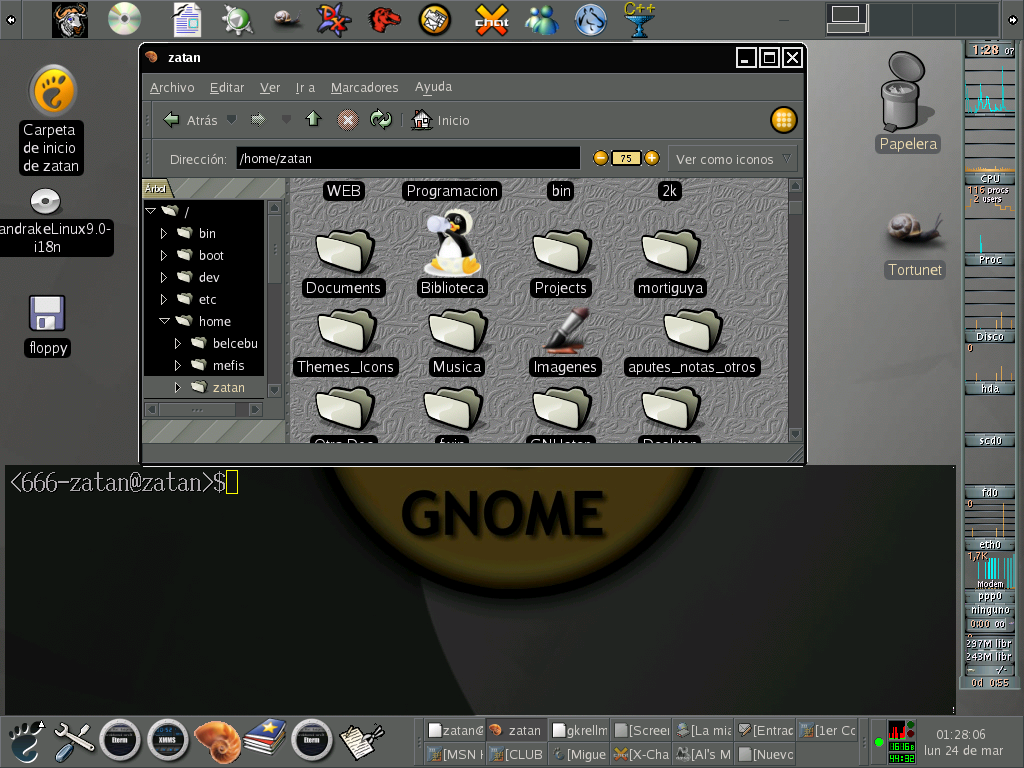Click the GNOME foot menu in panel

pyautogui.click(x=24, y=741)
